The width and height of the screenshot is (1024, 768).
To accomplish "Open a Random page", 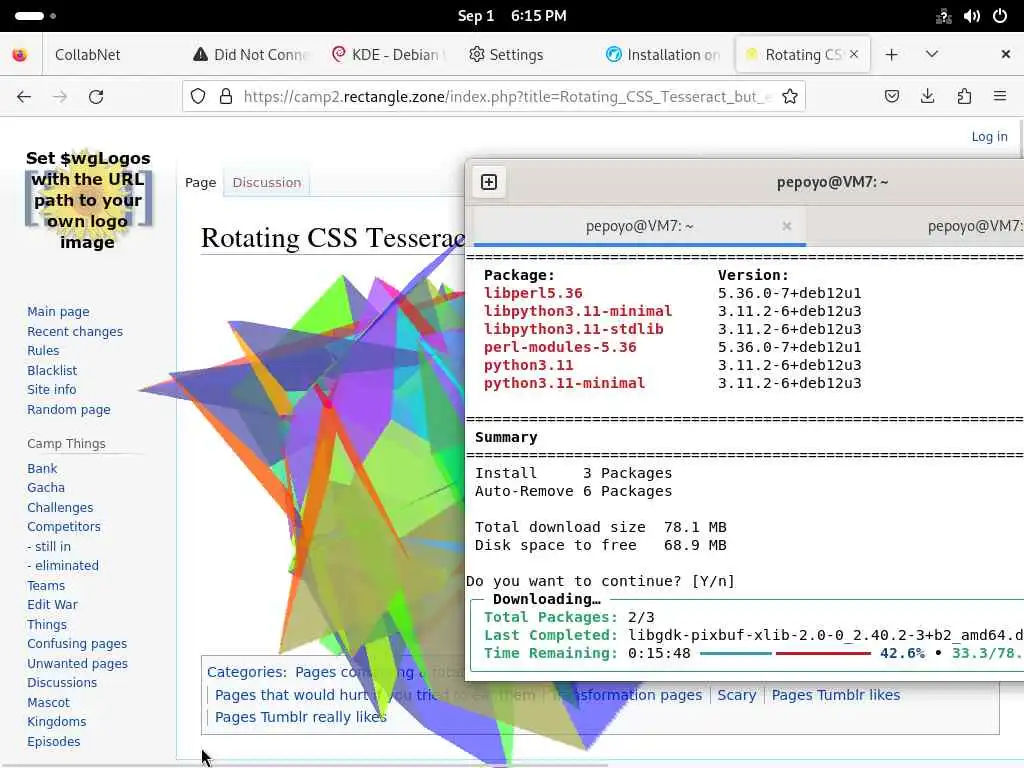I will click(x=69, y=409).
